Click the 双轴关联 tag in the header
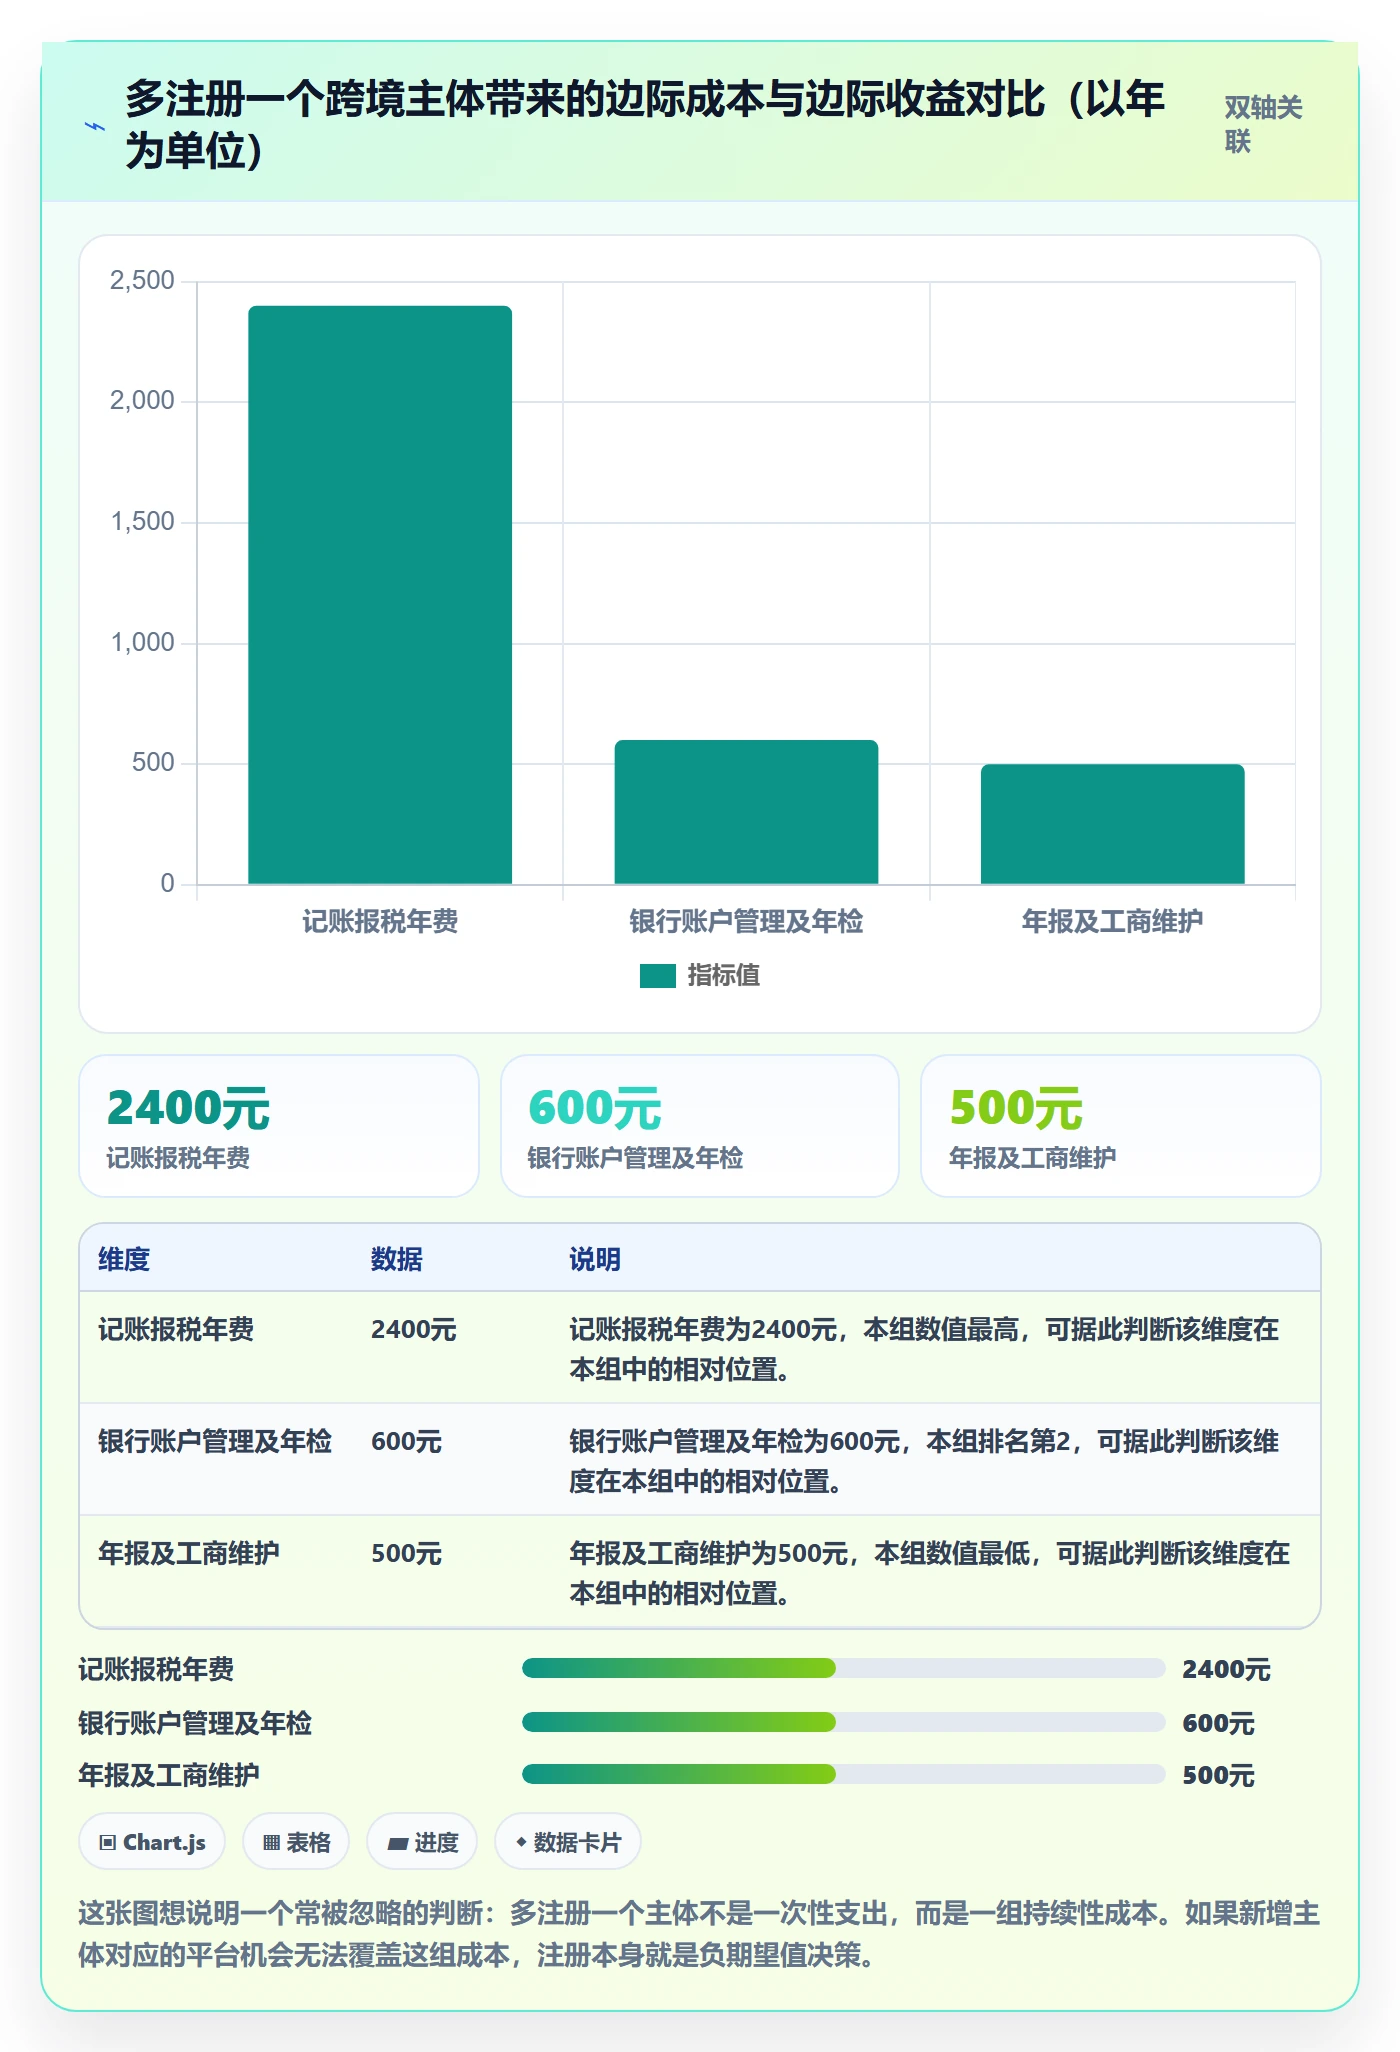The height and width of the screenshot is (2052, 1400). tap(1264, 124)
